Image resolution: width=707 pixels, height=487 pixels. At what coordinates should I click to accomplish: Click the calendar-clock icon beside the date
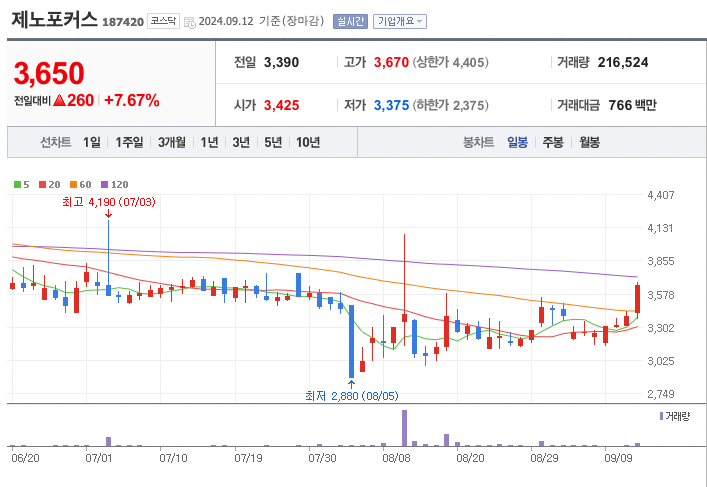pos(190,22)
